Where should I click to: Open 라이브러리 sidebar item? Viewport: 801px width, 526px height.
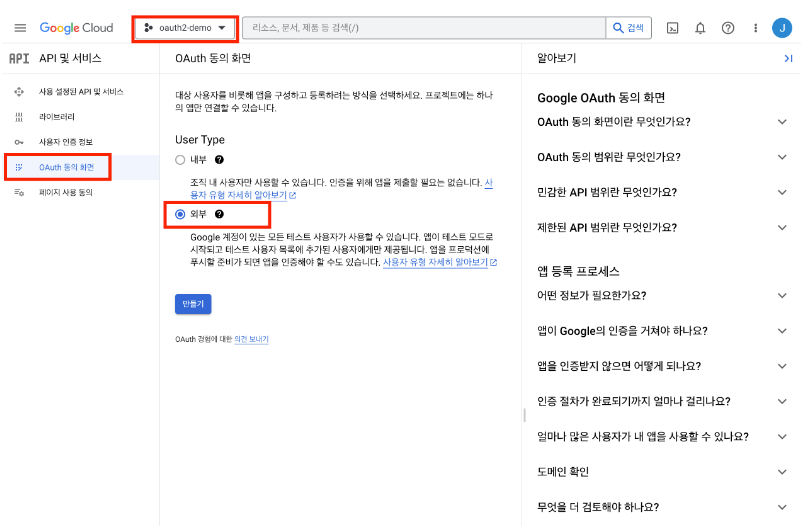[x=80, y=117]
